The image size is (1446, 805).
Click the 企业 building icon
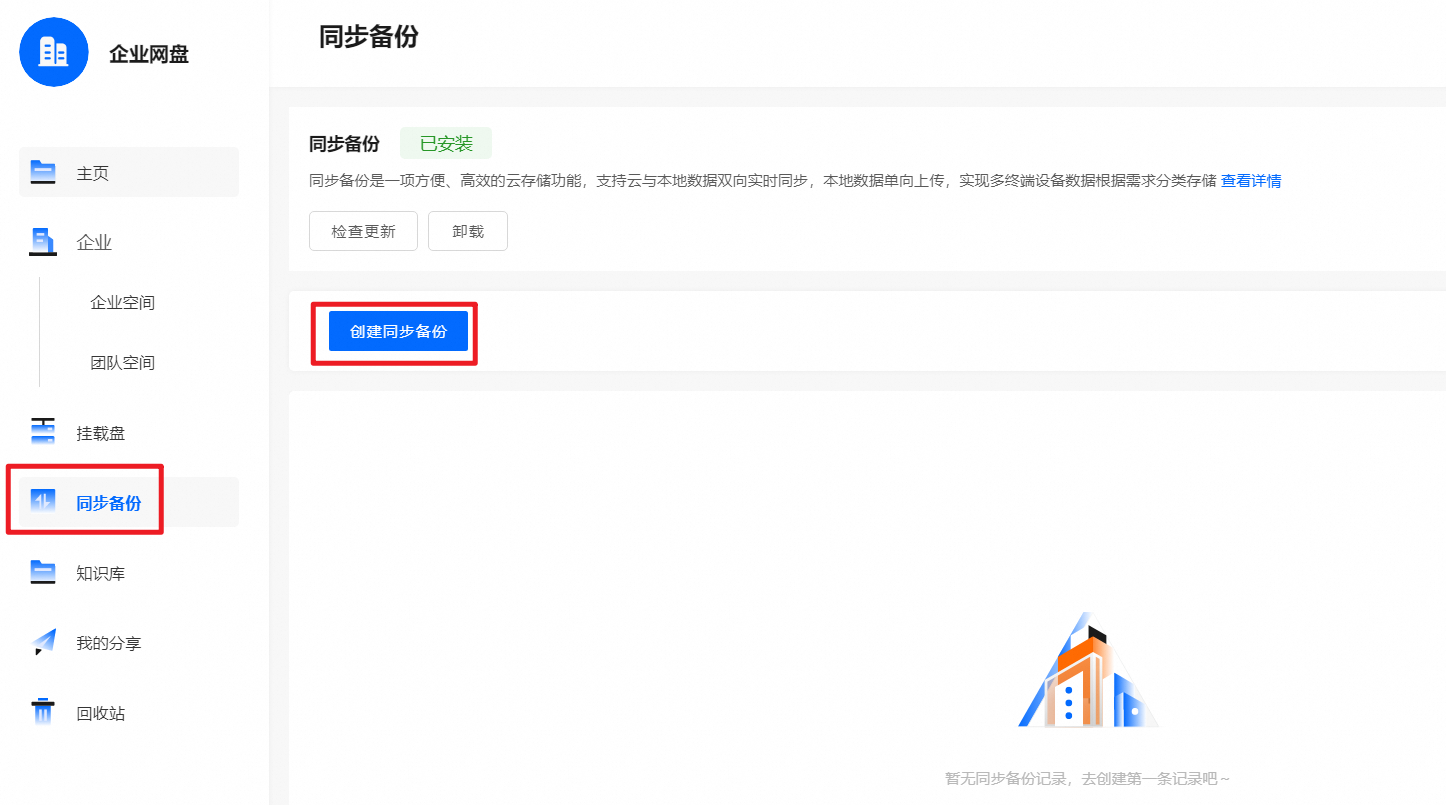(43, 242)
